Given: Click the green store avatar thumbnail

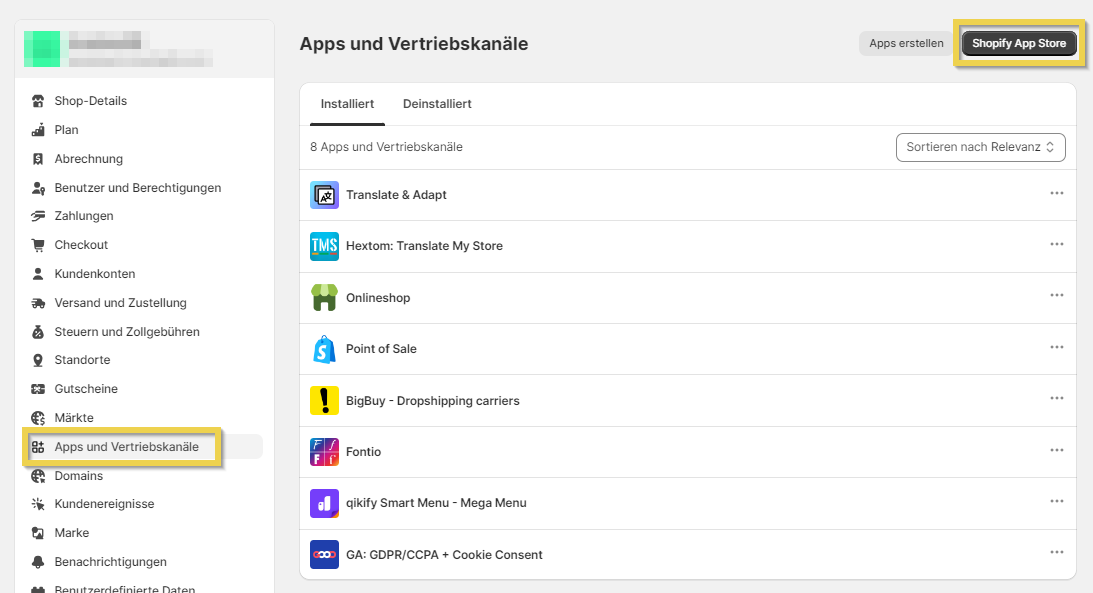Looking at the screenshot, I should click(42, 48).
